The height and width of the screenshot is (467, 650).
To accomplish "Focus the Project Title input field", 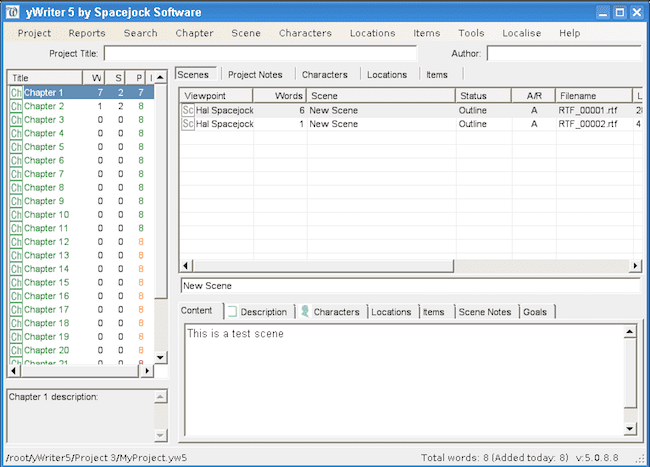I will tap(260, 54).
